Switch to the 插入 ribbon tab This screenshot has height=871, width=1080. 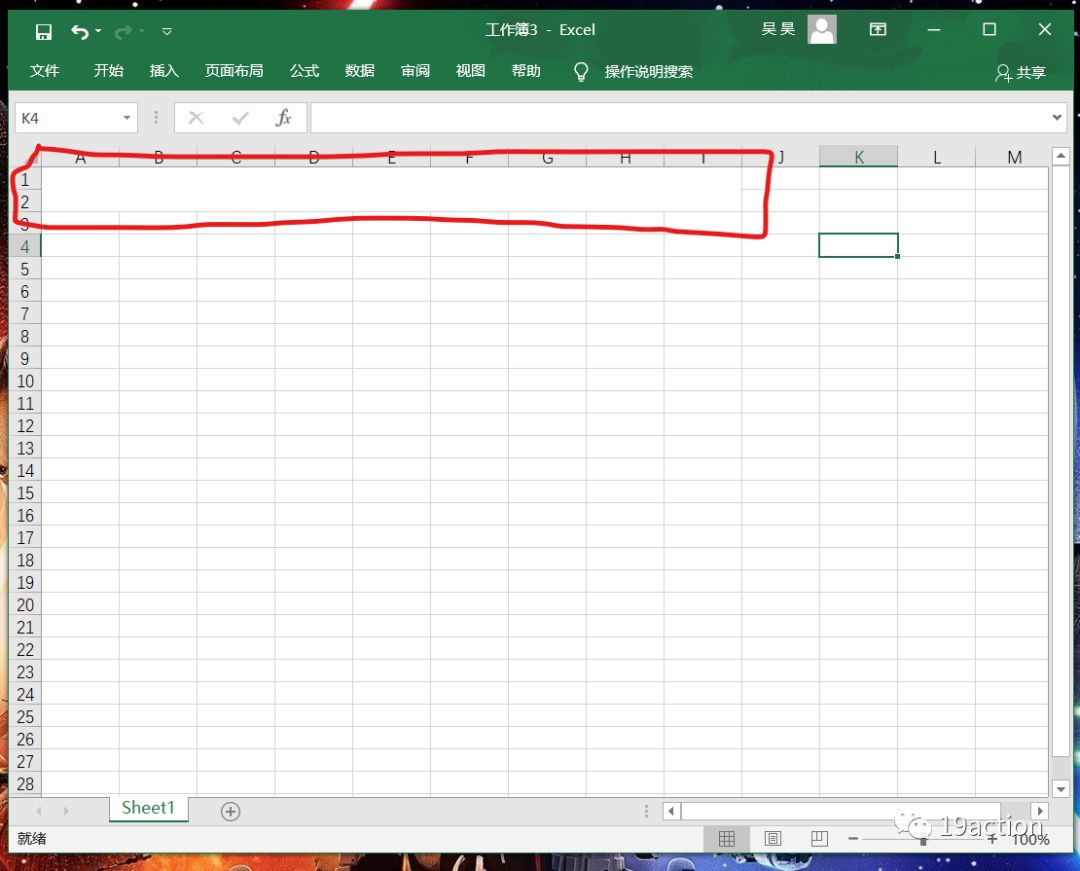pos(164,71)
